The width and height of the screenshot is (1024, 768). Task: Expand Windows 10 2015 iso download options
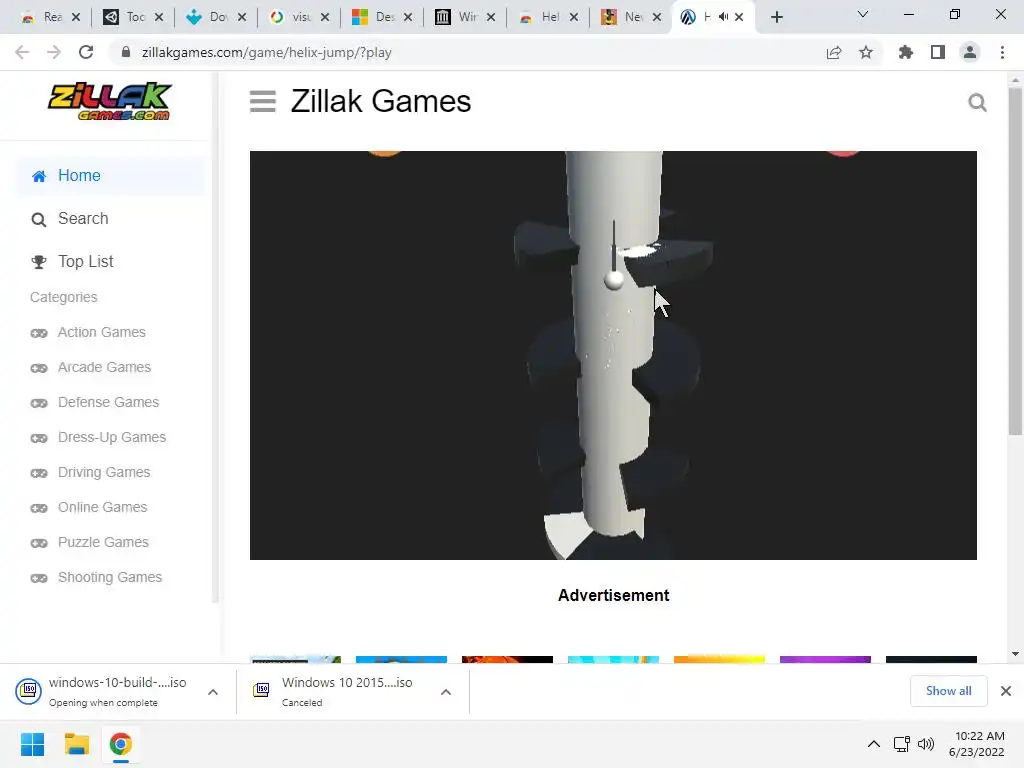446,692
